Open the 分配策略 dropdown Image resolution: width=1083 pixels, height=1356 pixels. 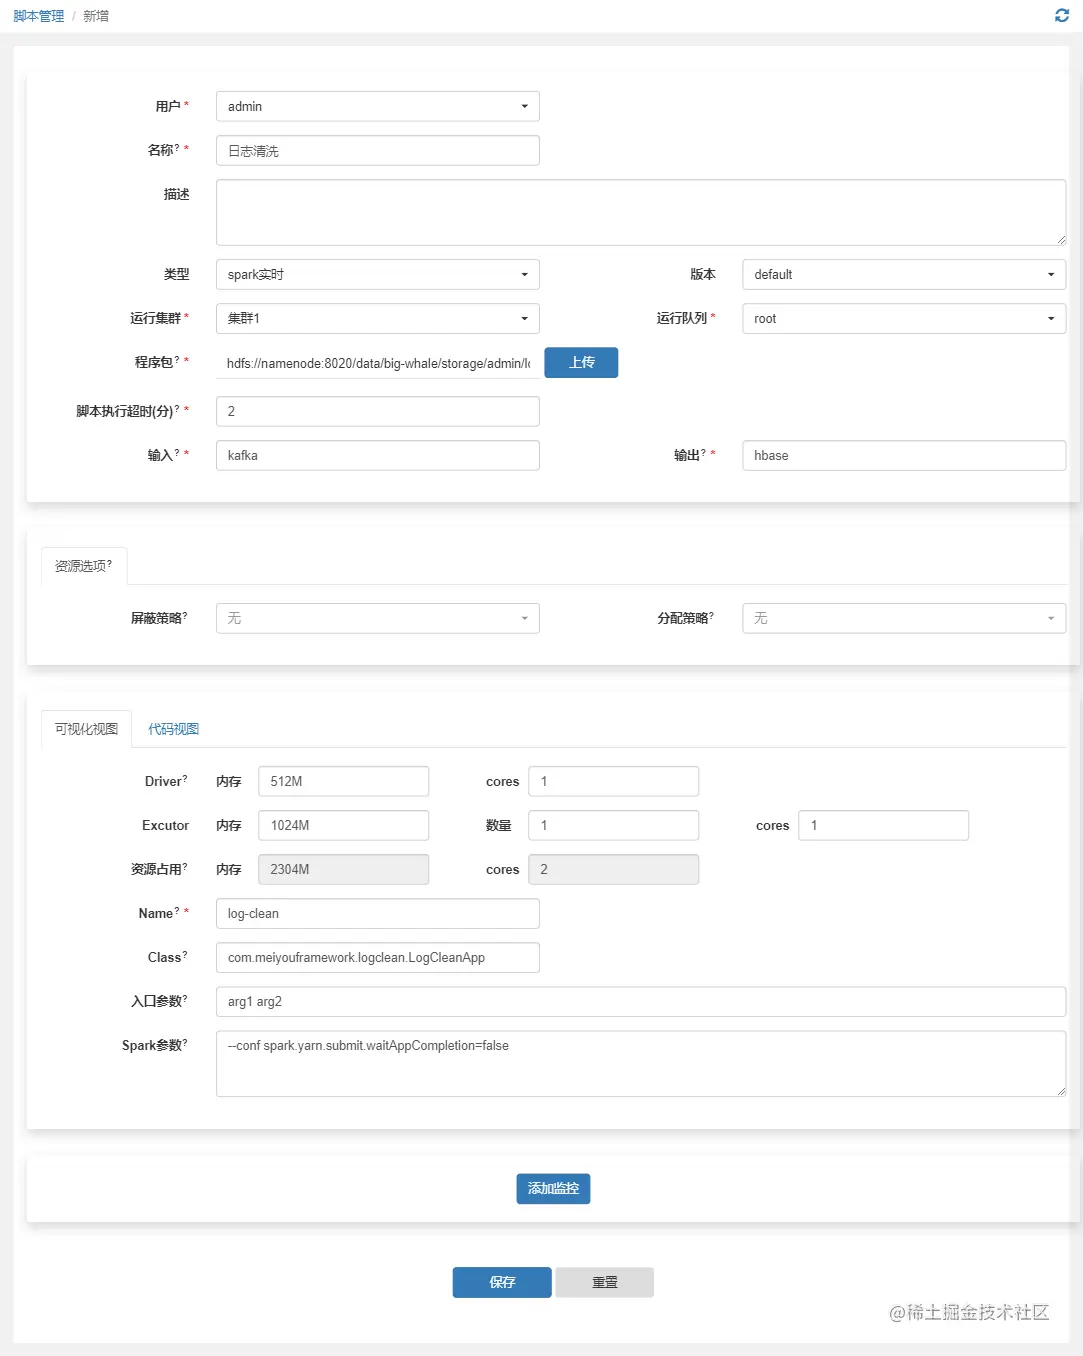[904, 618]
